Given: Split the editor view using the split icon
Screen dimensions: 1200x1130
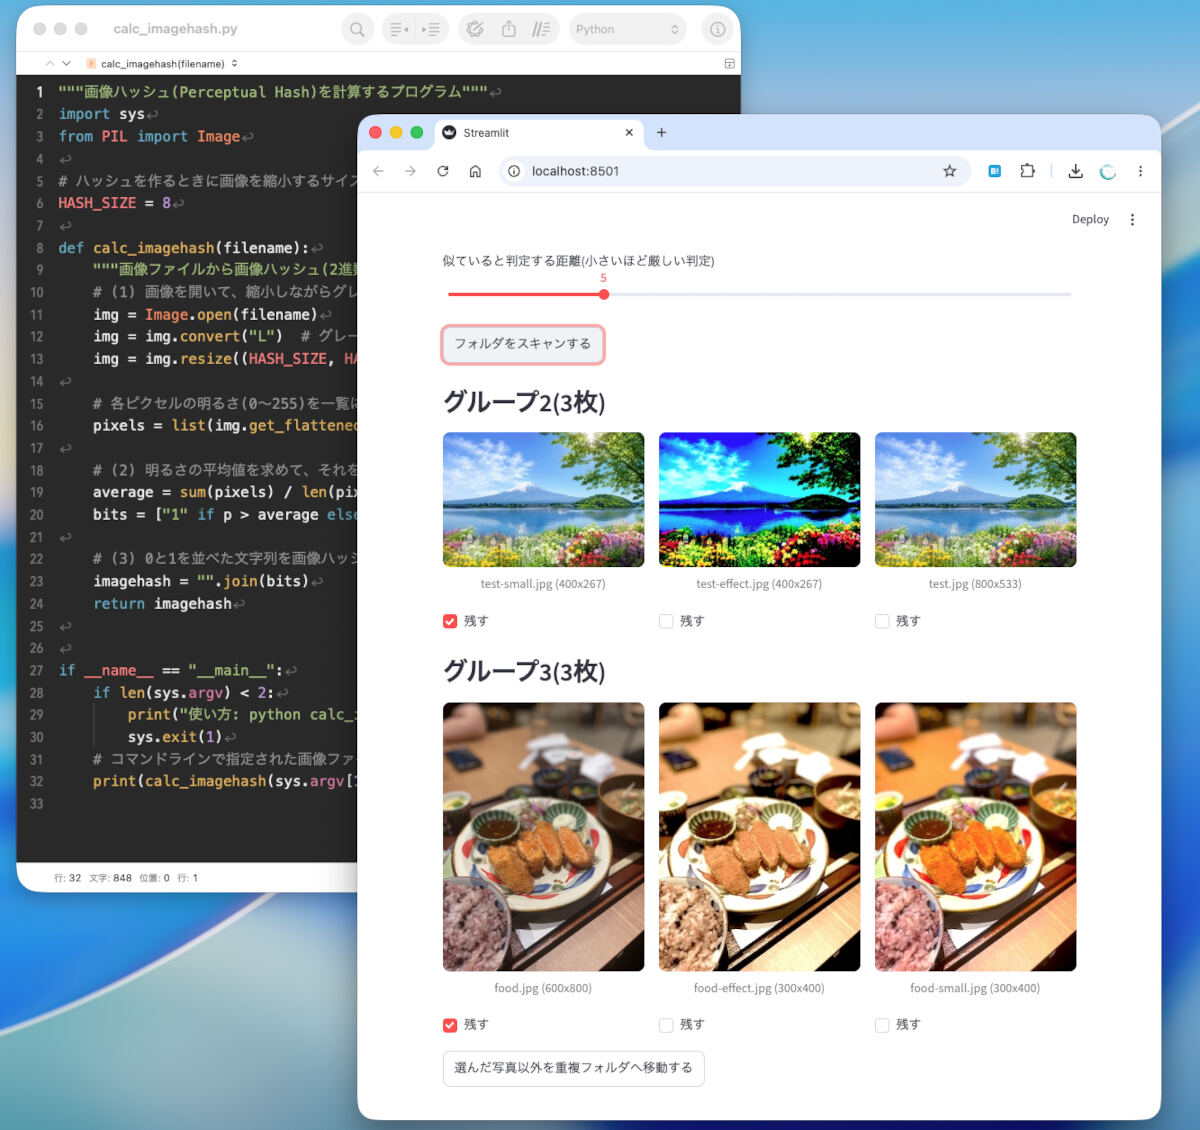Looking at the screenshot, I should (729, 63).
